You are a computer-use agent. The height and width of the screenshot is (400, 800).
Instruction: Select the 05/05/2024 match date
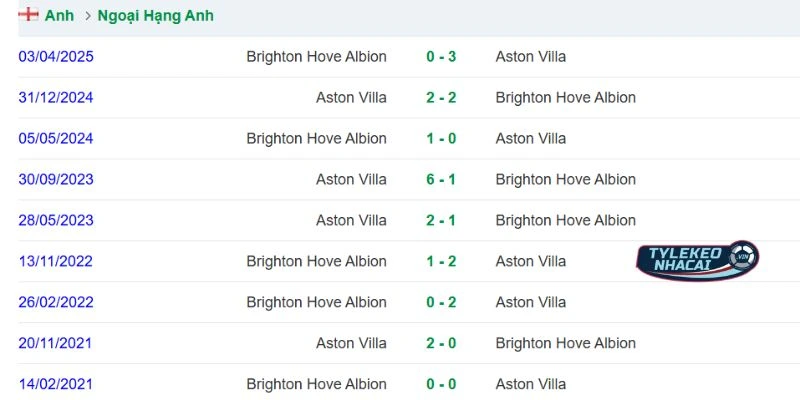(x=56, y=139)
